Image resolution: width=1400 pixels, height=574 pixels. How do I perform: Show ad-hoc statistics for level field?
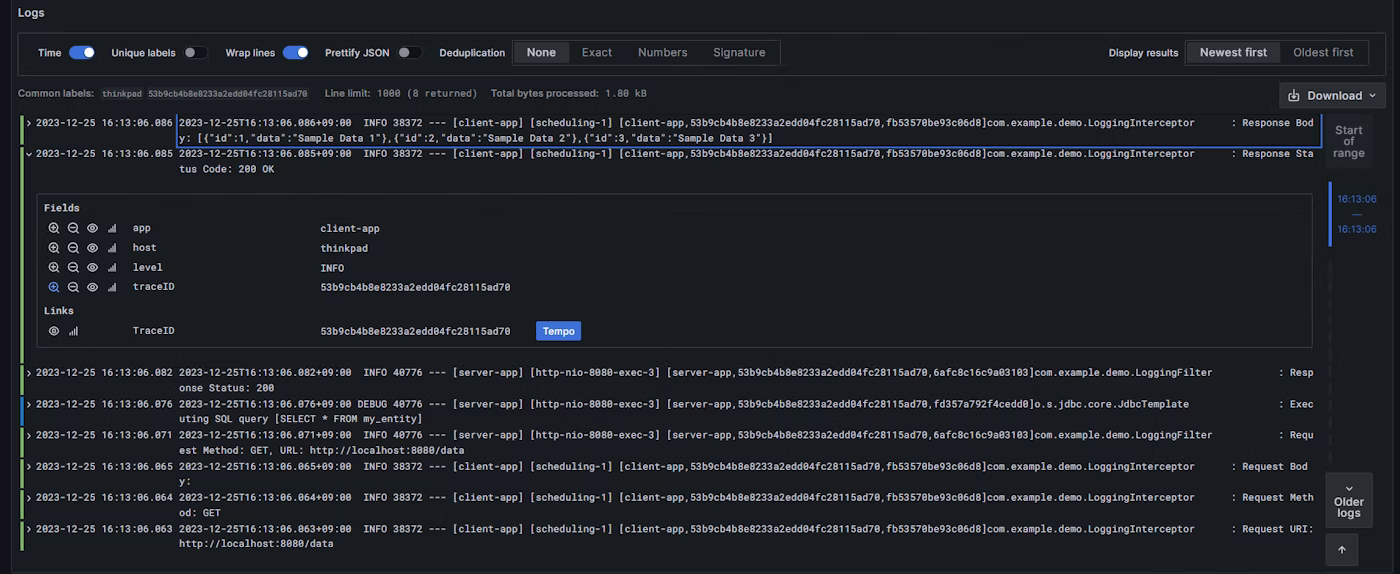click(x=112, y=268)
